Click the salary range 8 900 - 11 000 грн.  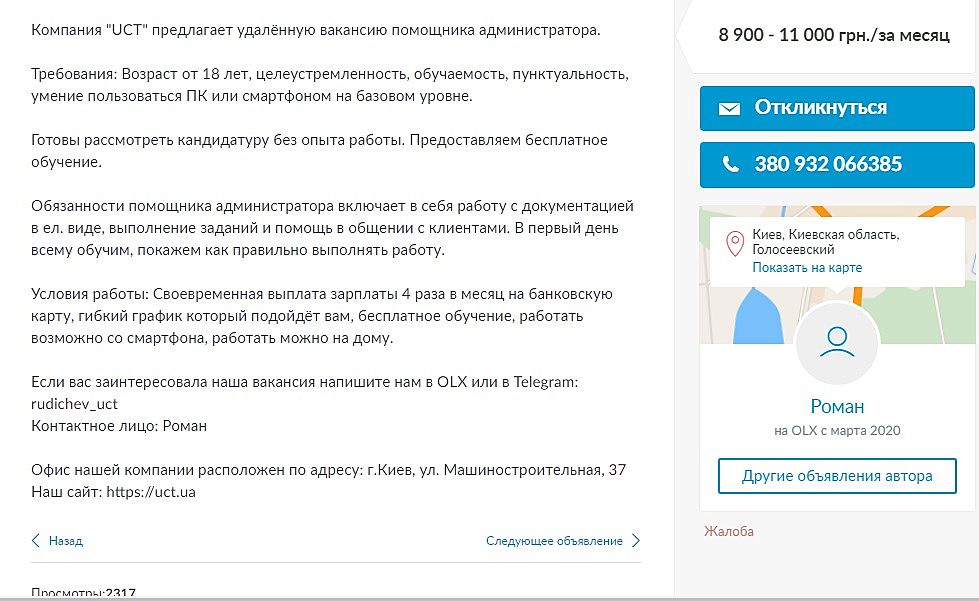tap(834, 35)
